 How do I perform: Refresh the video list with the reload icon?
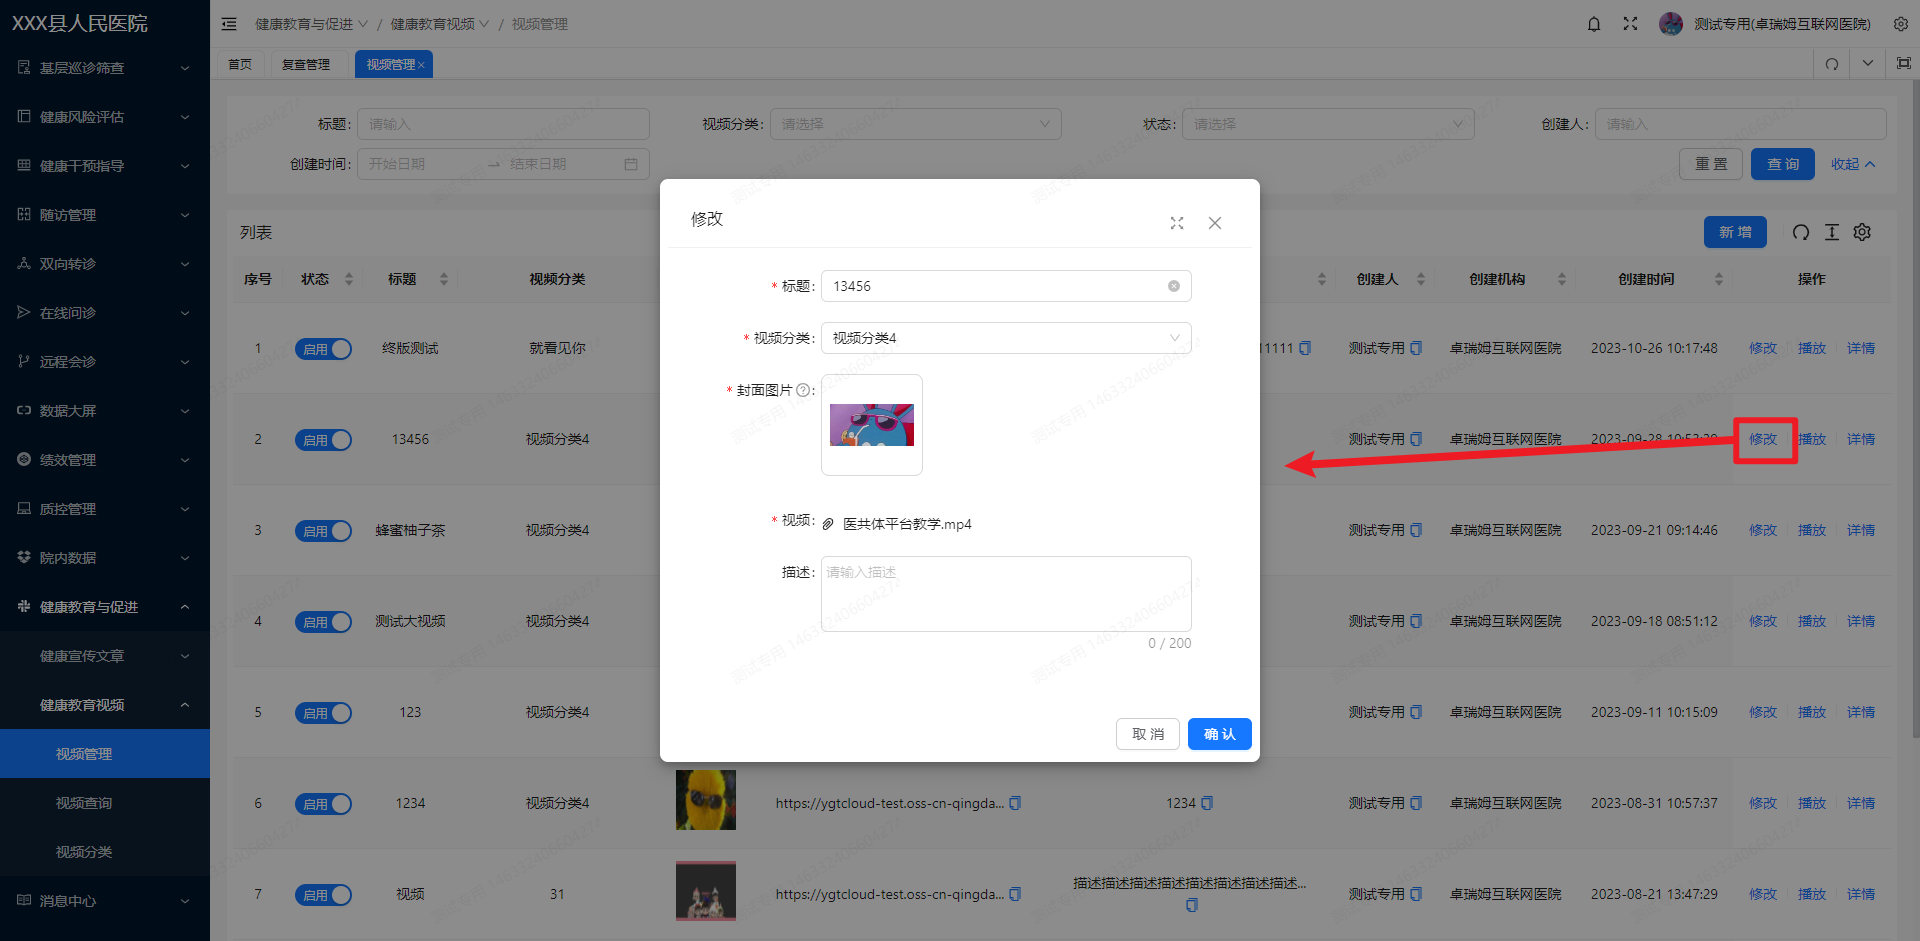tap(1801, 232)
